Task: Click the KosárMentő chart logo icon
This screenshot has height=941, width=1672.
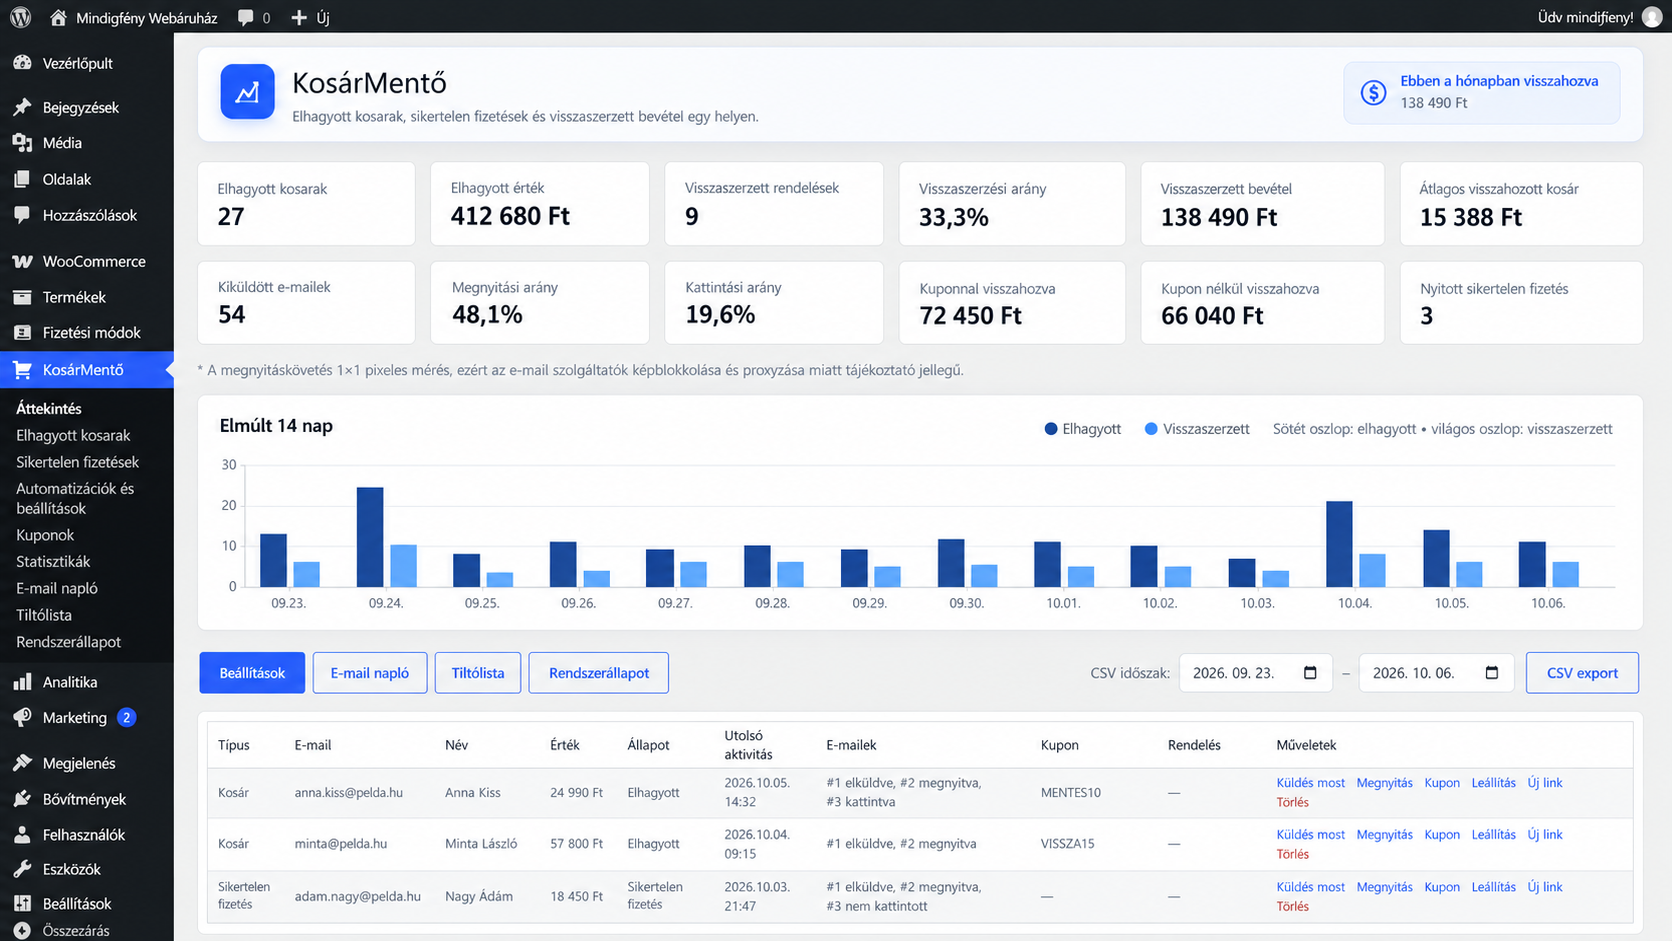Action: coord(247,92)
